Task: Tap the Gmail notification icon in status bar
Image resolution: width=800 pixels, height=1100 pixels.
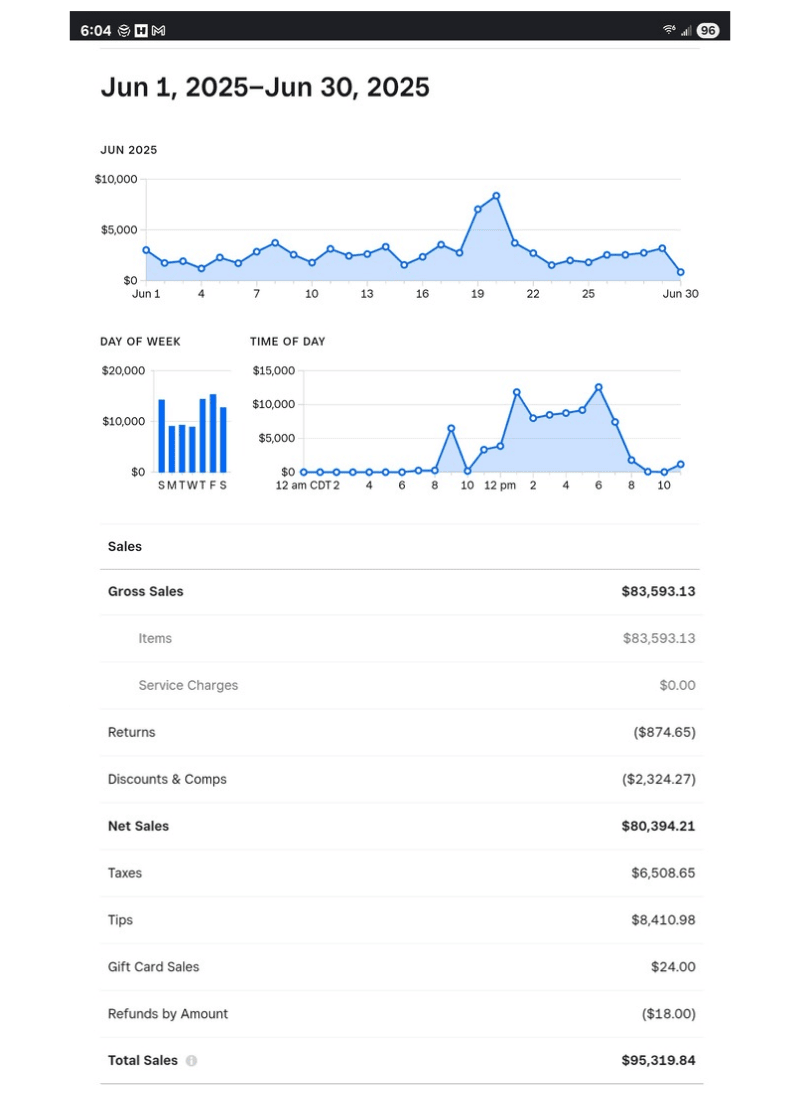Action: [x=159, y=31]
